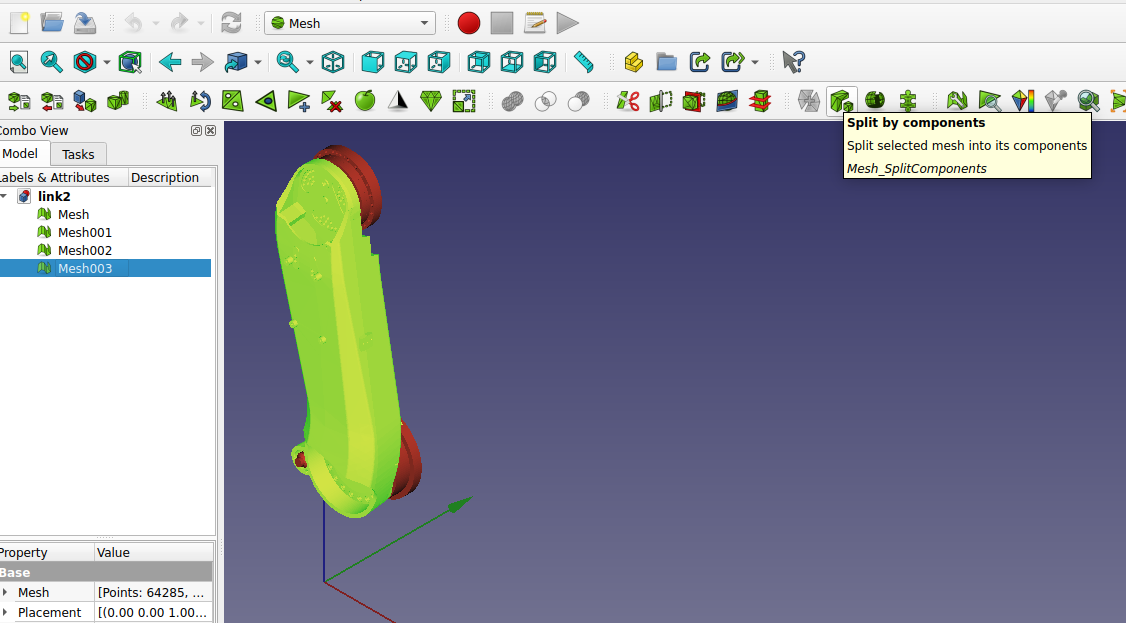Select the measure distance ruler tool
Screen dimensions: 1126x623
585,62
